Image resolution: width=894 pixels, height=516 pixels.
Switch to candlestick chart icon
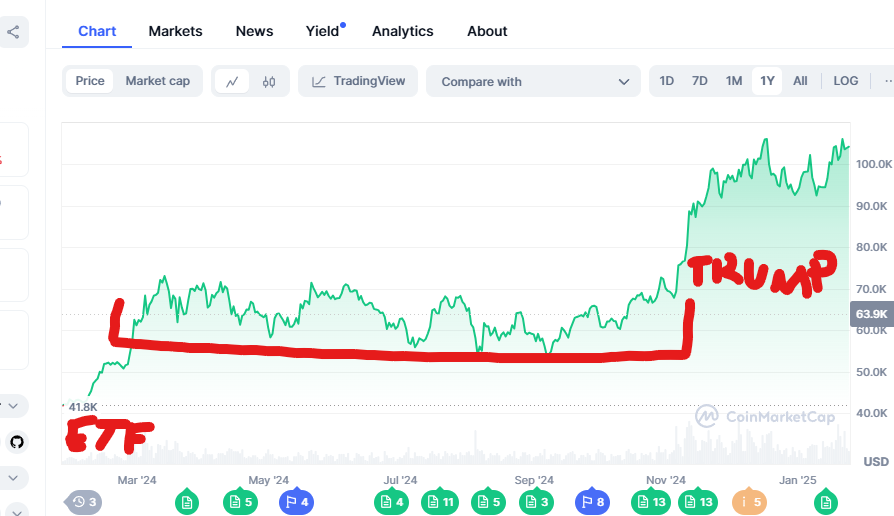pos(269,82)
